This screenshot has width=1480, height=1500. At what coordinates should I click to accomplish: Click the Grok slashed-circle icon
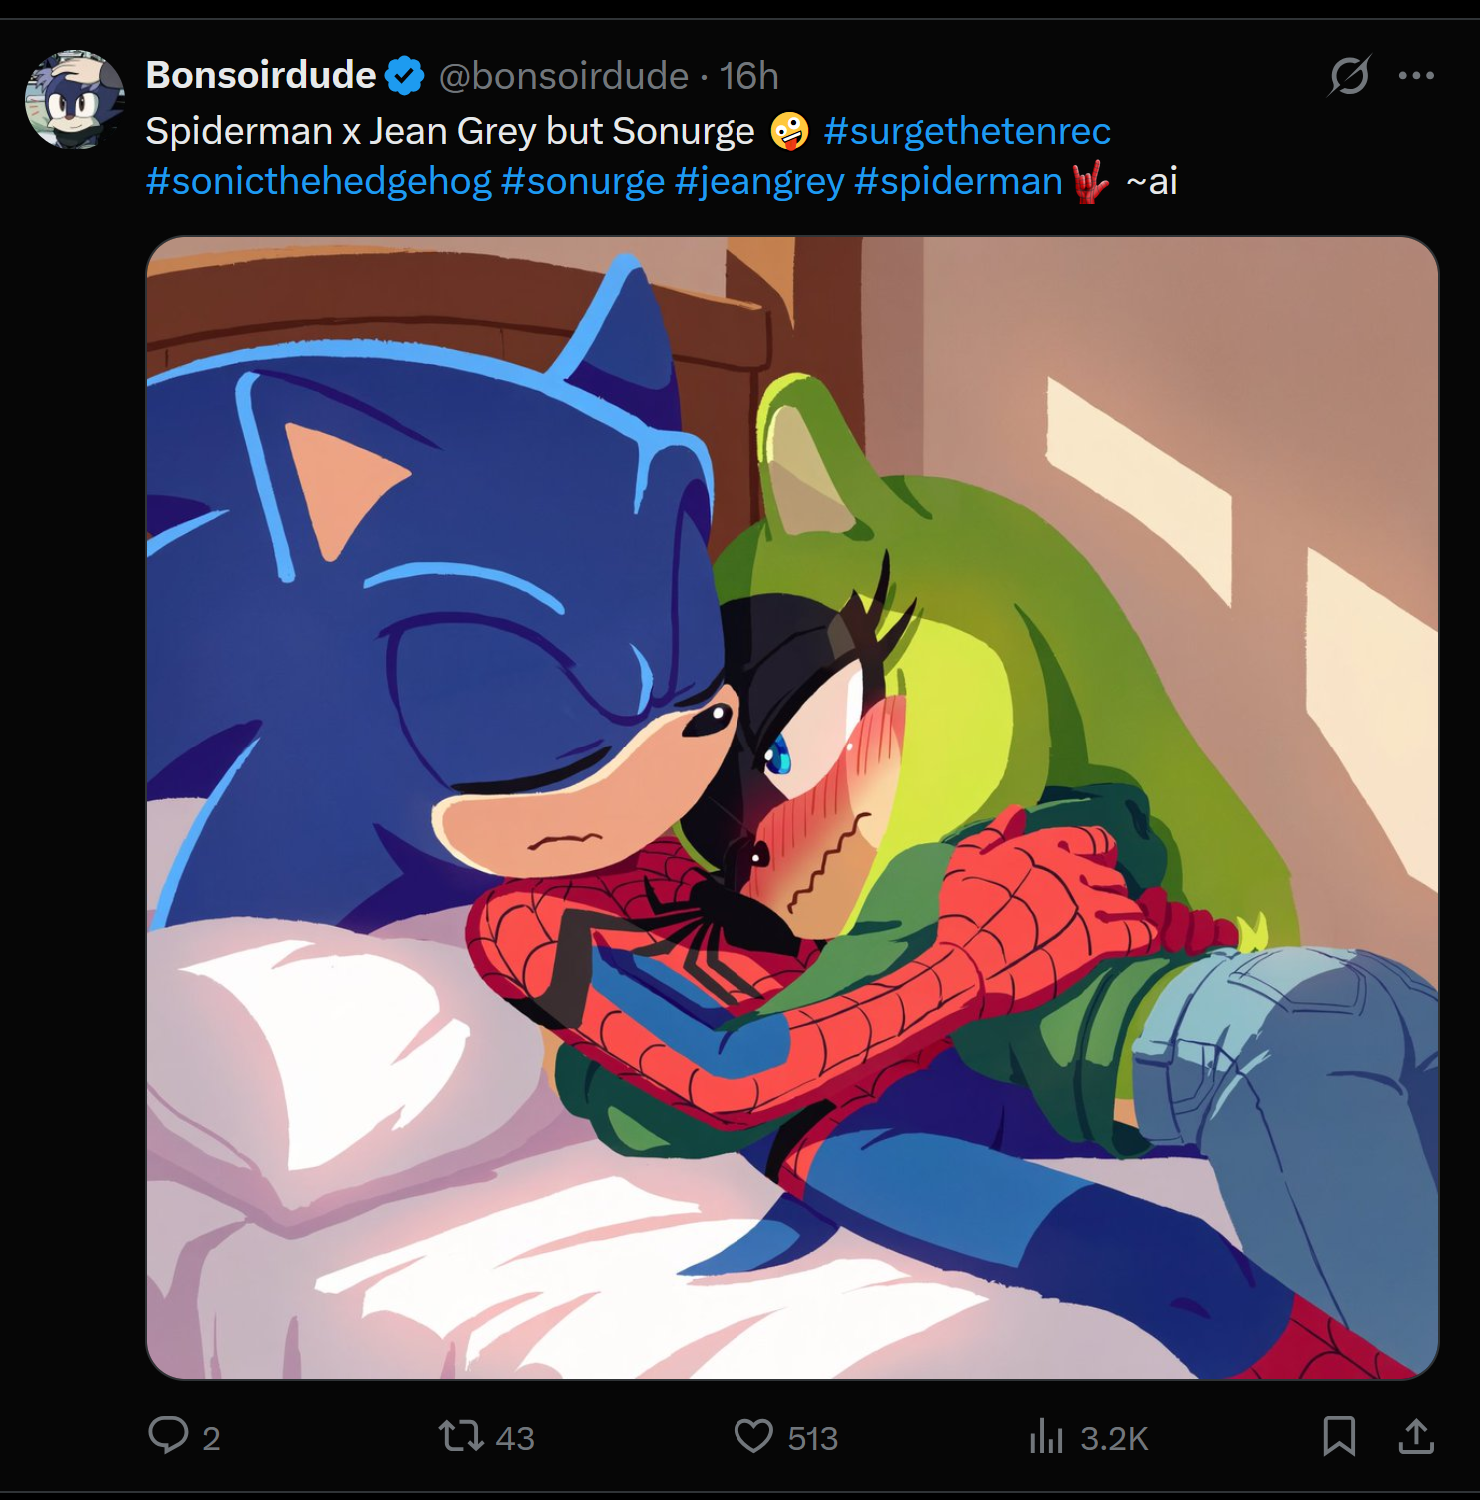click(x=1349, y=75)
